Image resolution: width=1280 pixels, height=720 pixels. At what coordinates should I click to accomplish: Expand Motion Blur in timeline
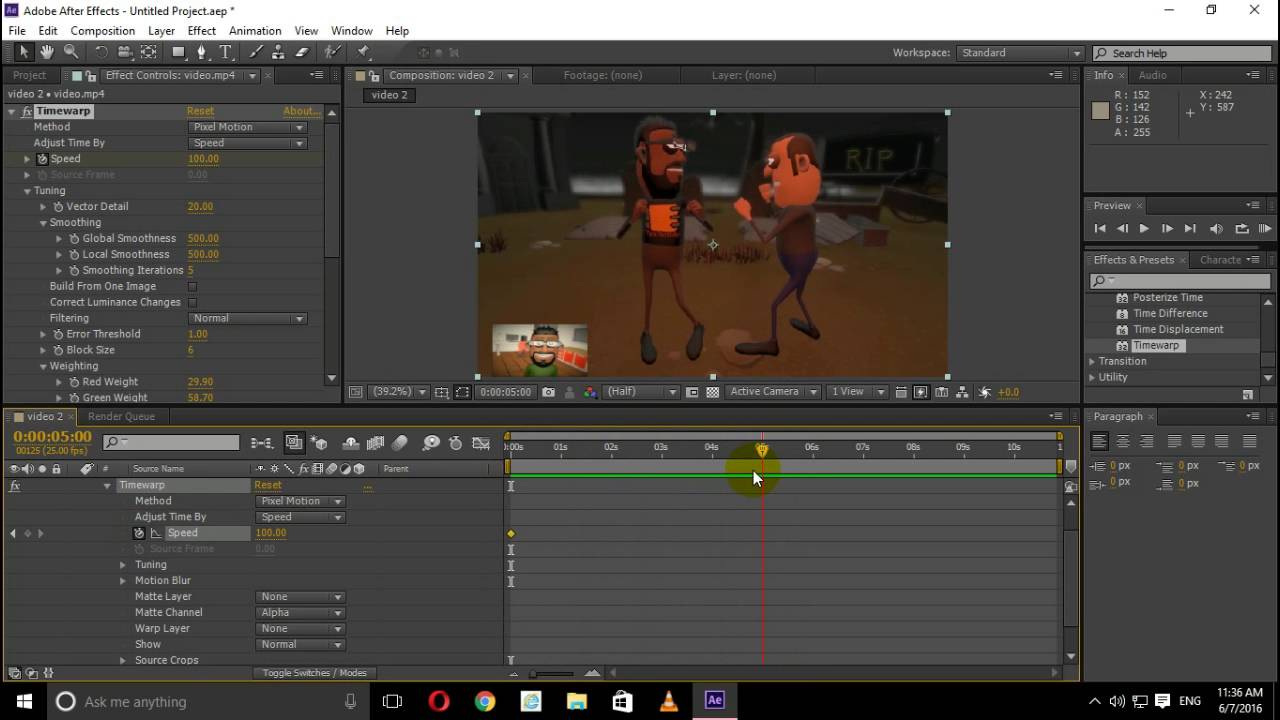(x=123, y=581)
